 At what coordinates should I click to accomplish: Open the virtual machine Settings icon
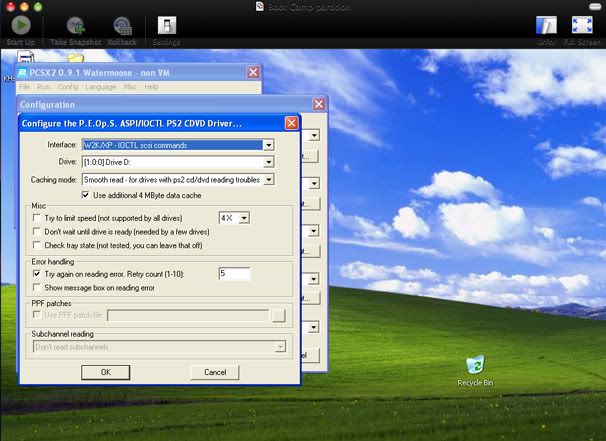coord(167,26)
